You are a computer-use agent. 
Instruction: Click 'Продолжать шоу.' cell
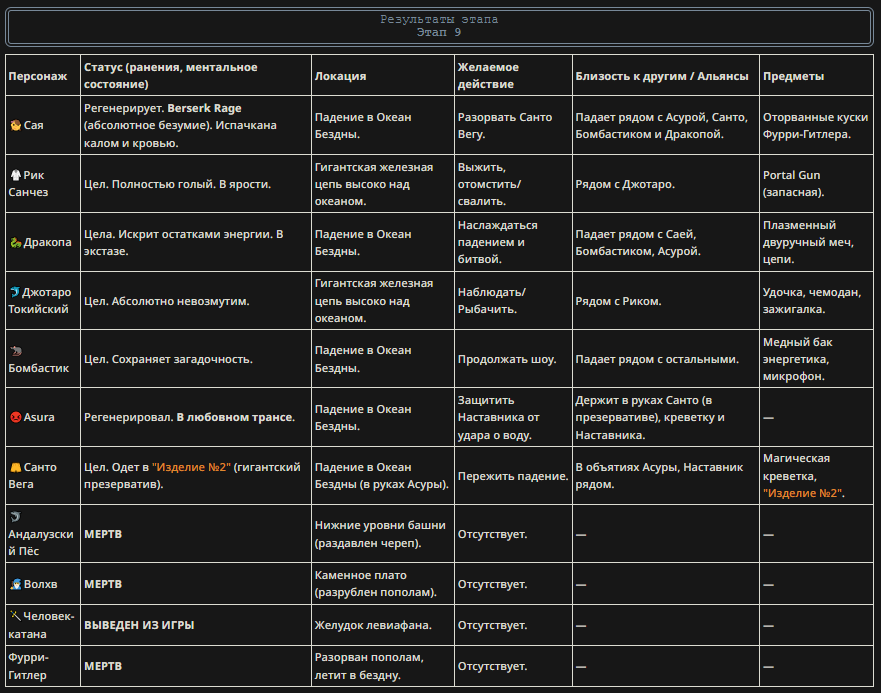[x=513, y=359]
